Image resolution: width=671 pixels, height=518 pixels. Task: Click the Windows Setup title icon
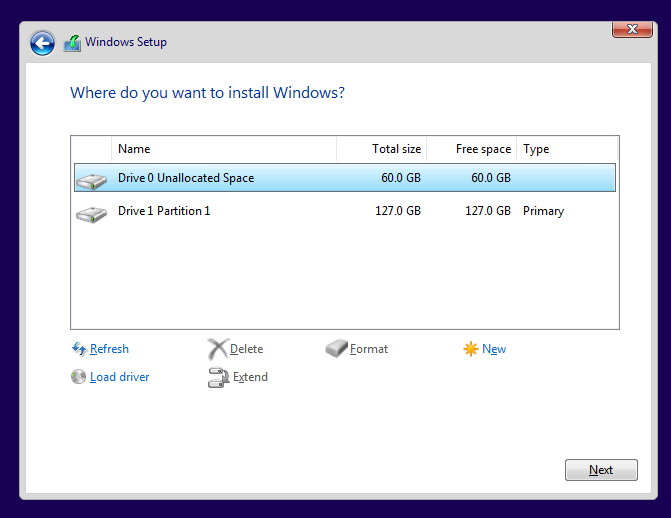(x=72, y=43)
